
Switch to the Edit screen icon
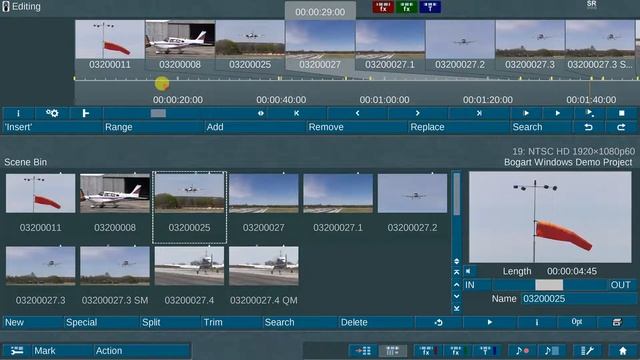pyautogui.click(x=393, y=351)
